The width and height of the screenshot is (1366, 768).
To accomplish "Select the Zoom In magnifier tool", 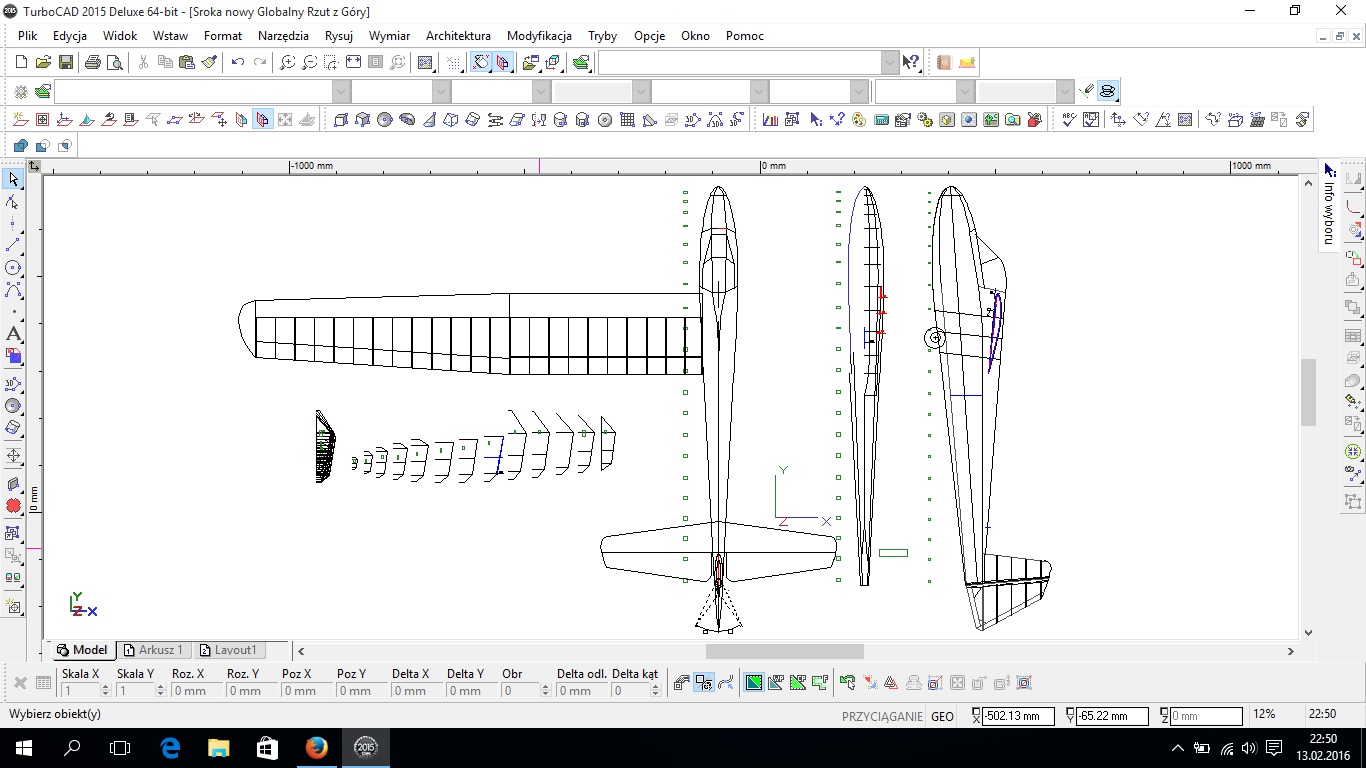I will pyautogui.click(x=287, y=62).
